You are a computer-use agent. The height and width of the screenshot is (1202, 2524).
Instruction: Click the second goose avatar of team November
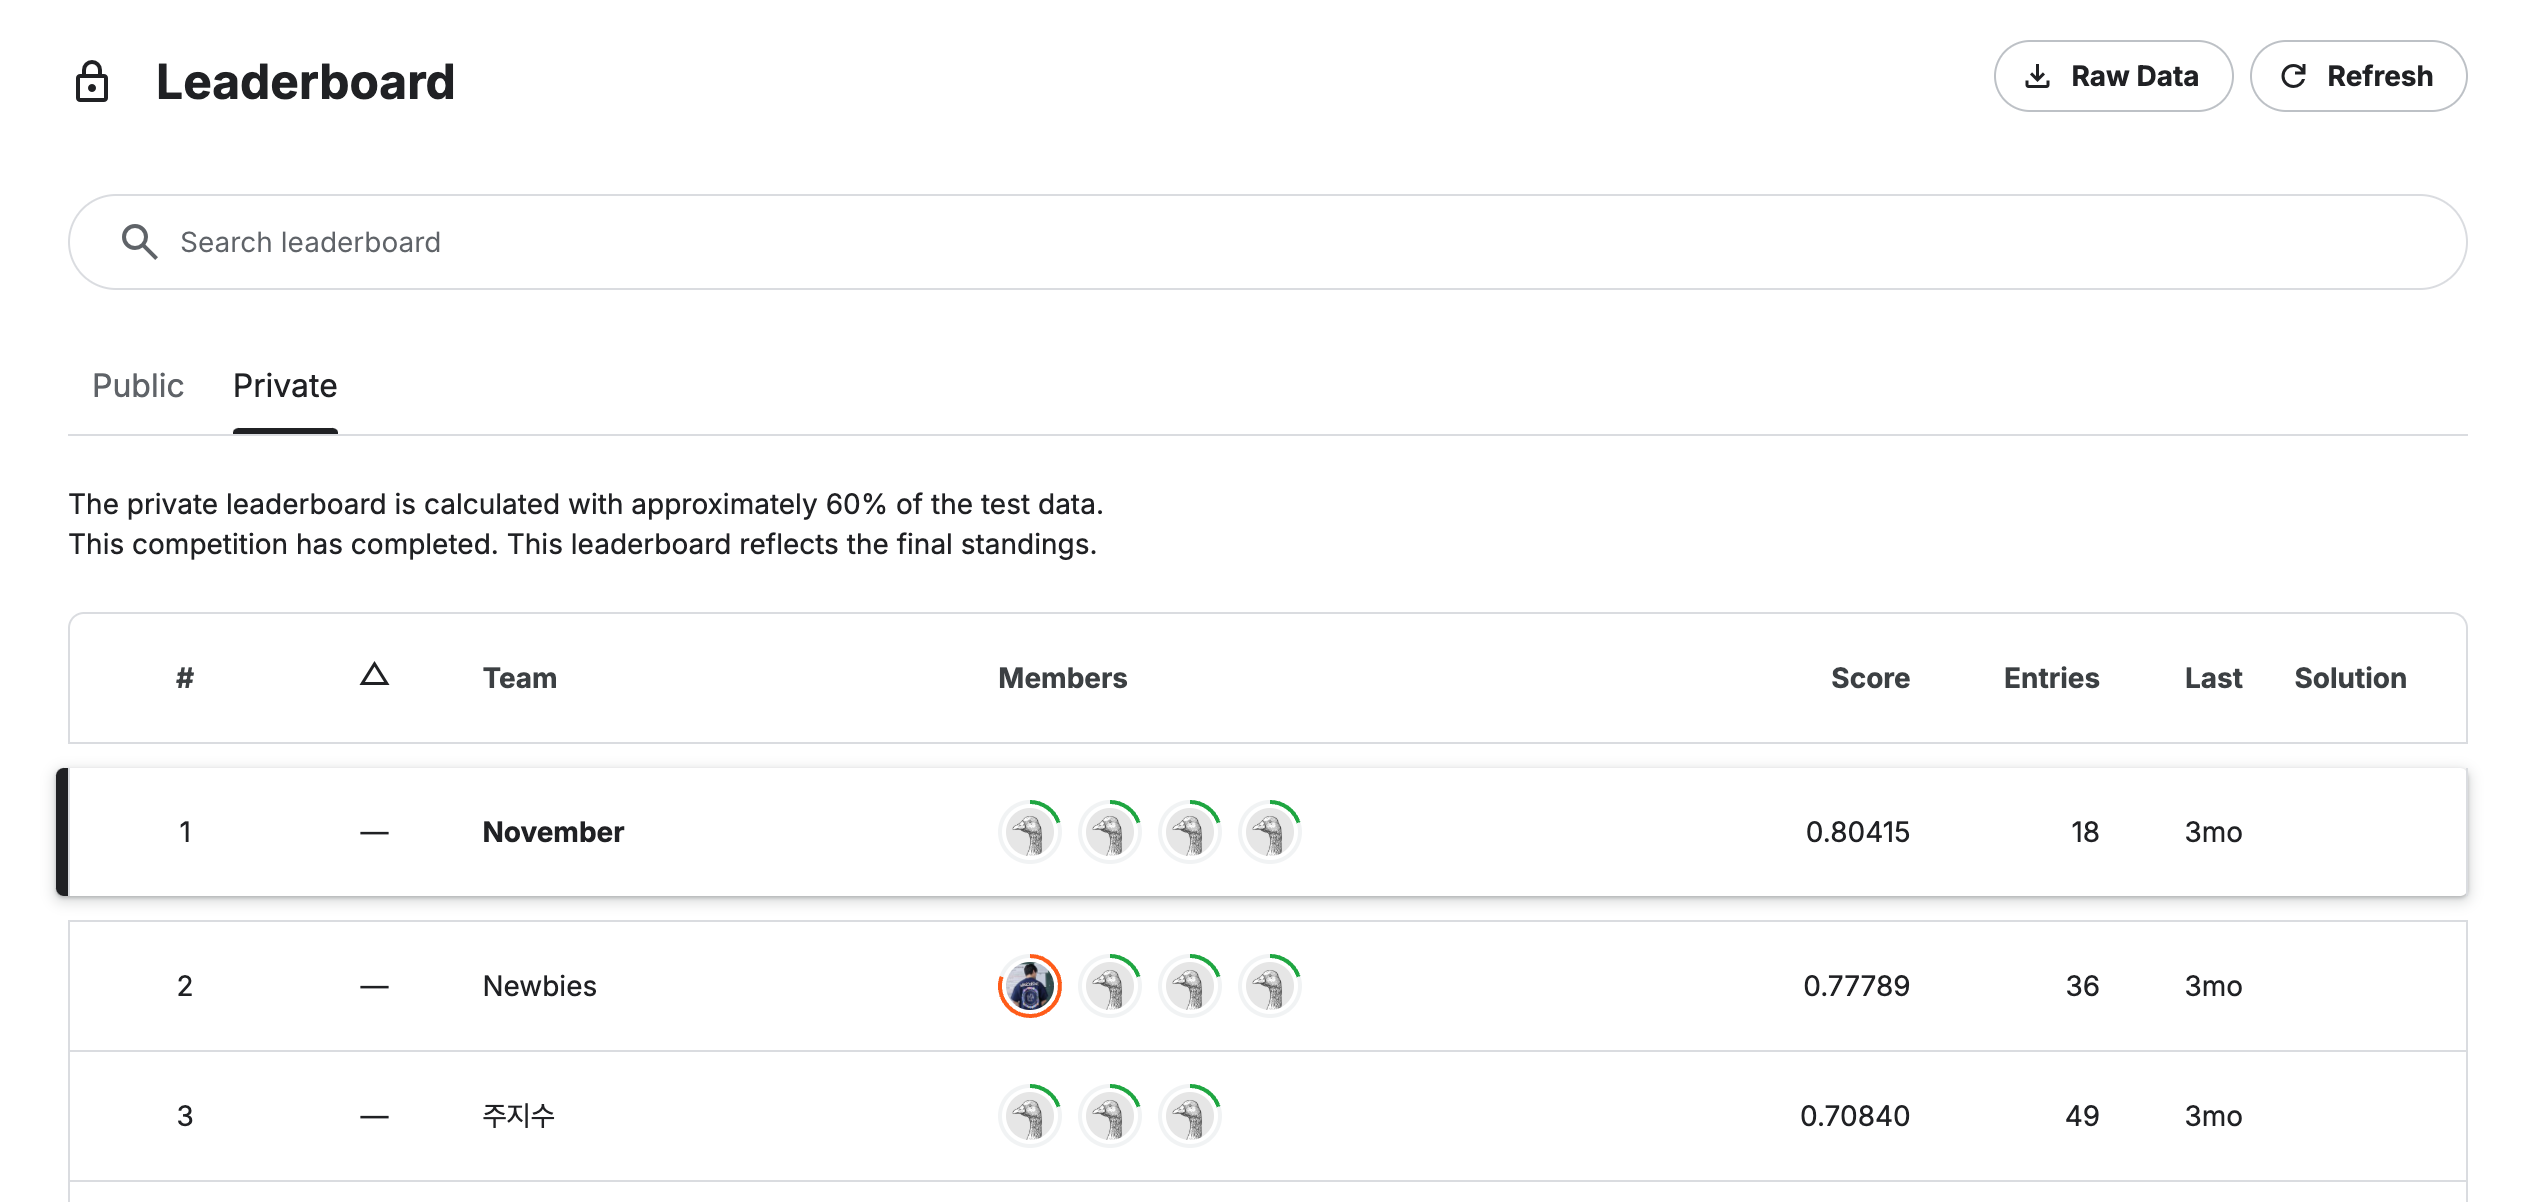click(x=1109, y=831)
